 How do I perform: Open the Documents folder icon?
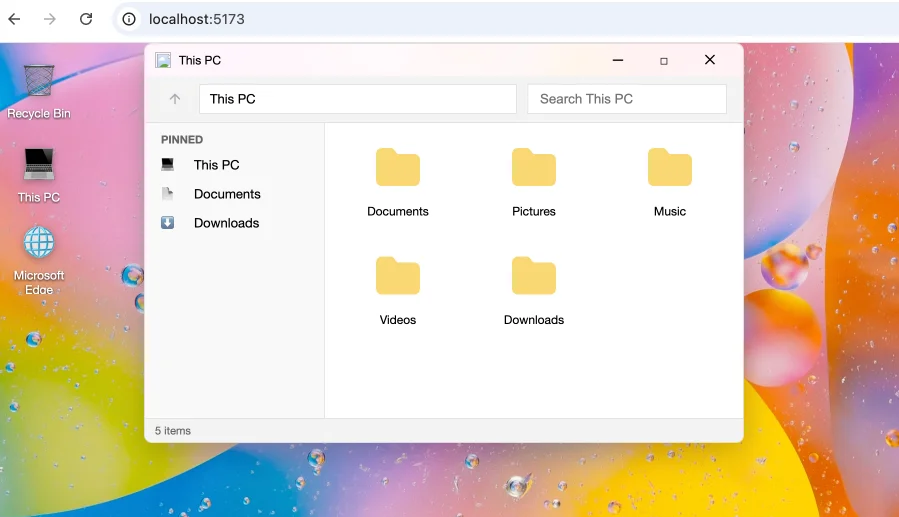(x=397, y=169)
